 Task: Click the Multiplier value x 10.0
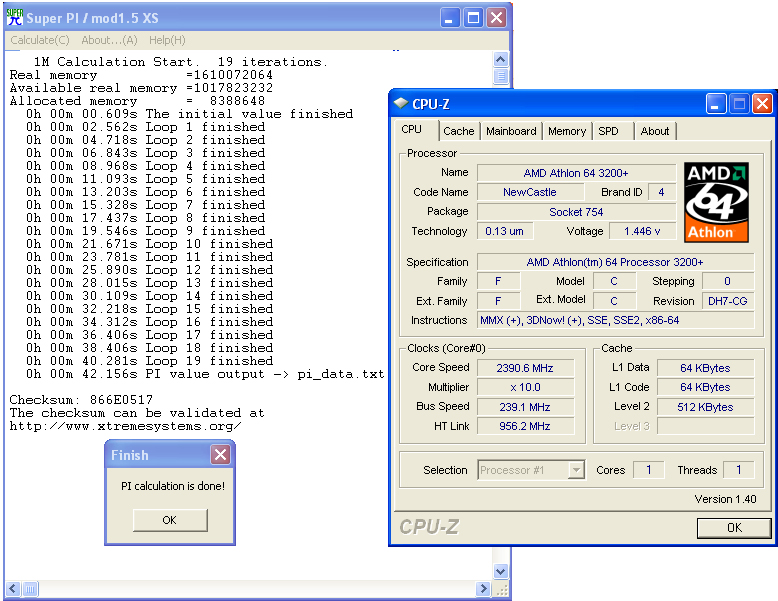point(525,387)
